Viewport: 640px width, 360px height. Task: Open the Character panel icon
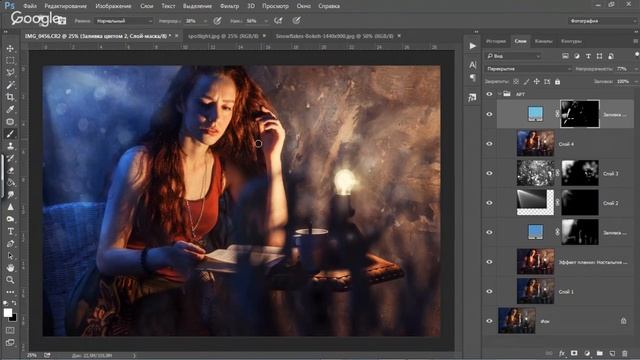[473, 65]
